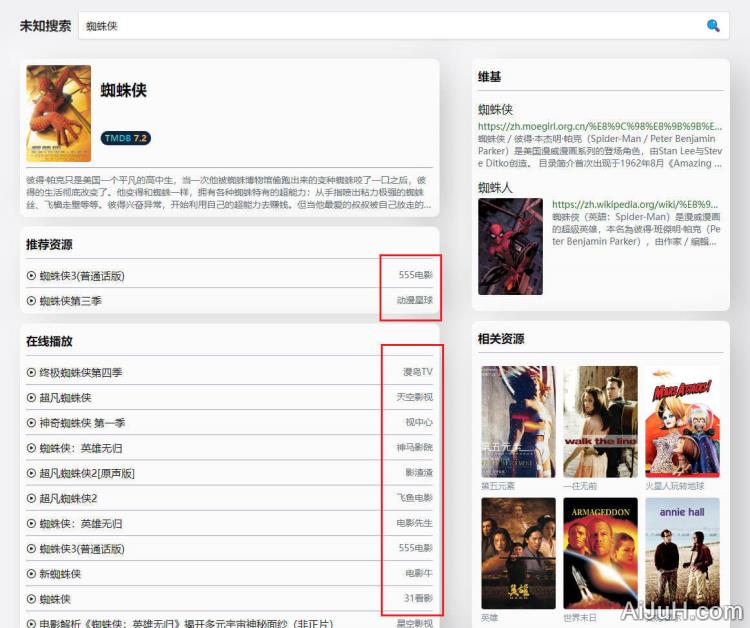Image resolution: width=750 pixels, height=628 pixels.
Task: Open the 蜘蛛侠：英雄无归 entry from 电影先生
Action: [x=81, y=523]
